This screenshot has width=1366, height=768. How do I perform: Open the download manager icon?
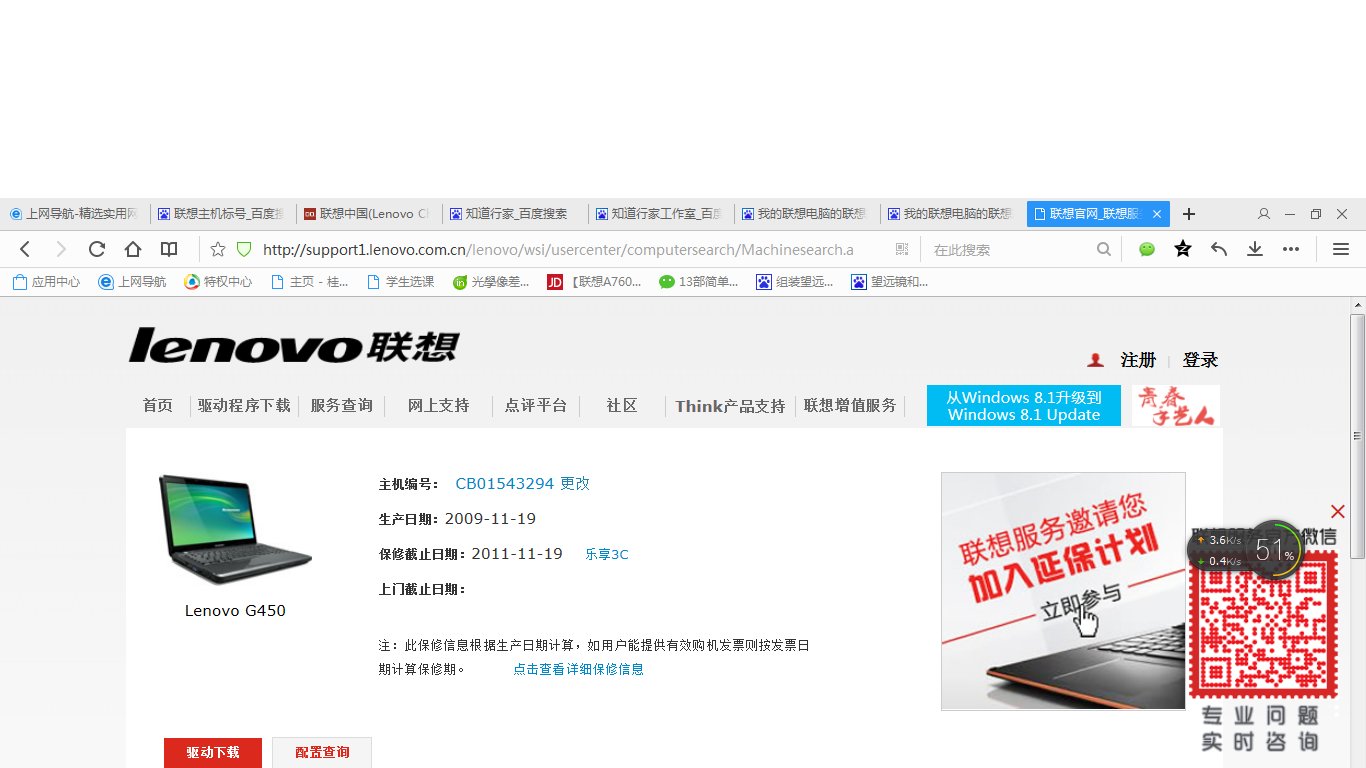pos(1254,249)
